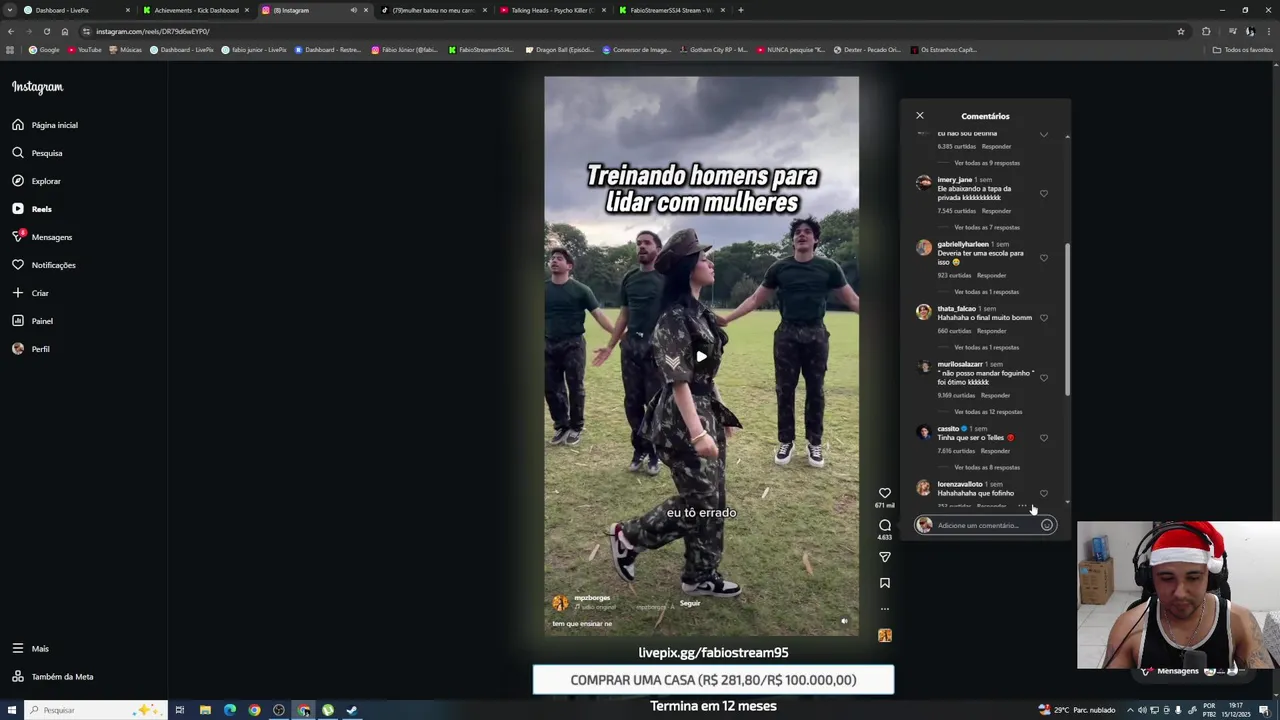Open cassito username link

click(x=948, y=429)
